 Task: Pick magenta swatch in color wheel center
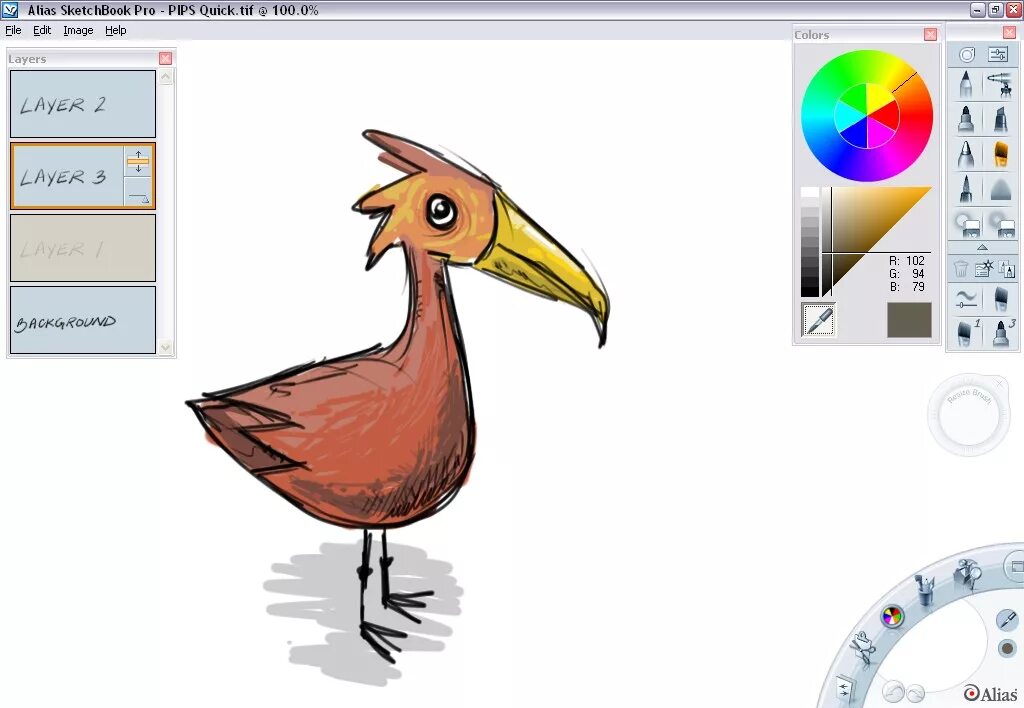(878, 135)
